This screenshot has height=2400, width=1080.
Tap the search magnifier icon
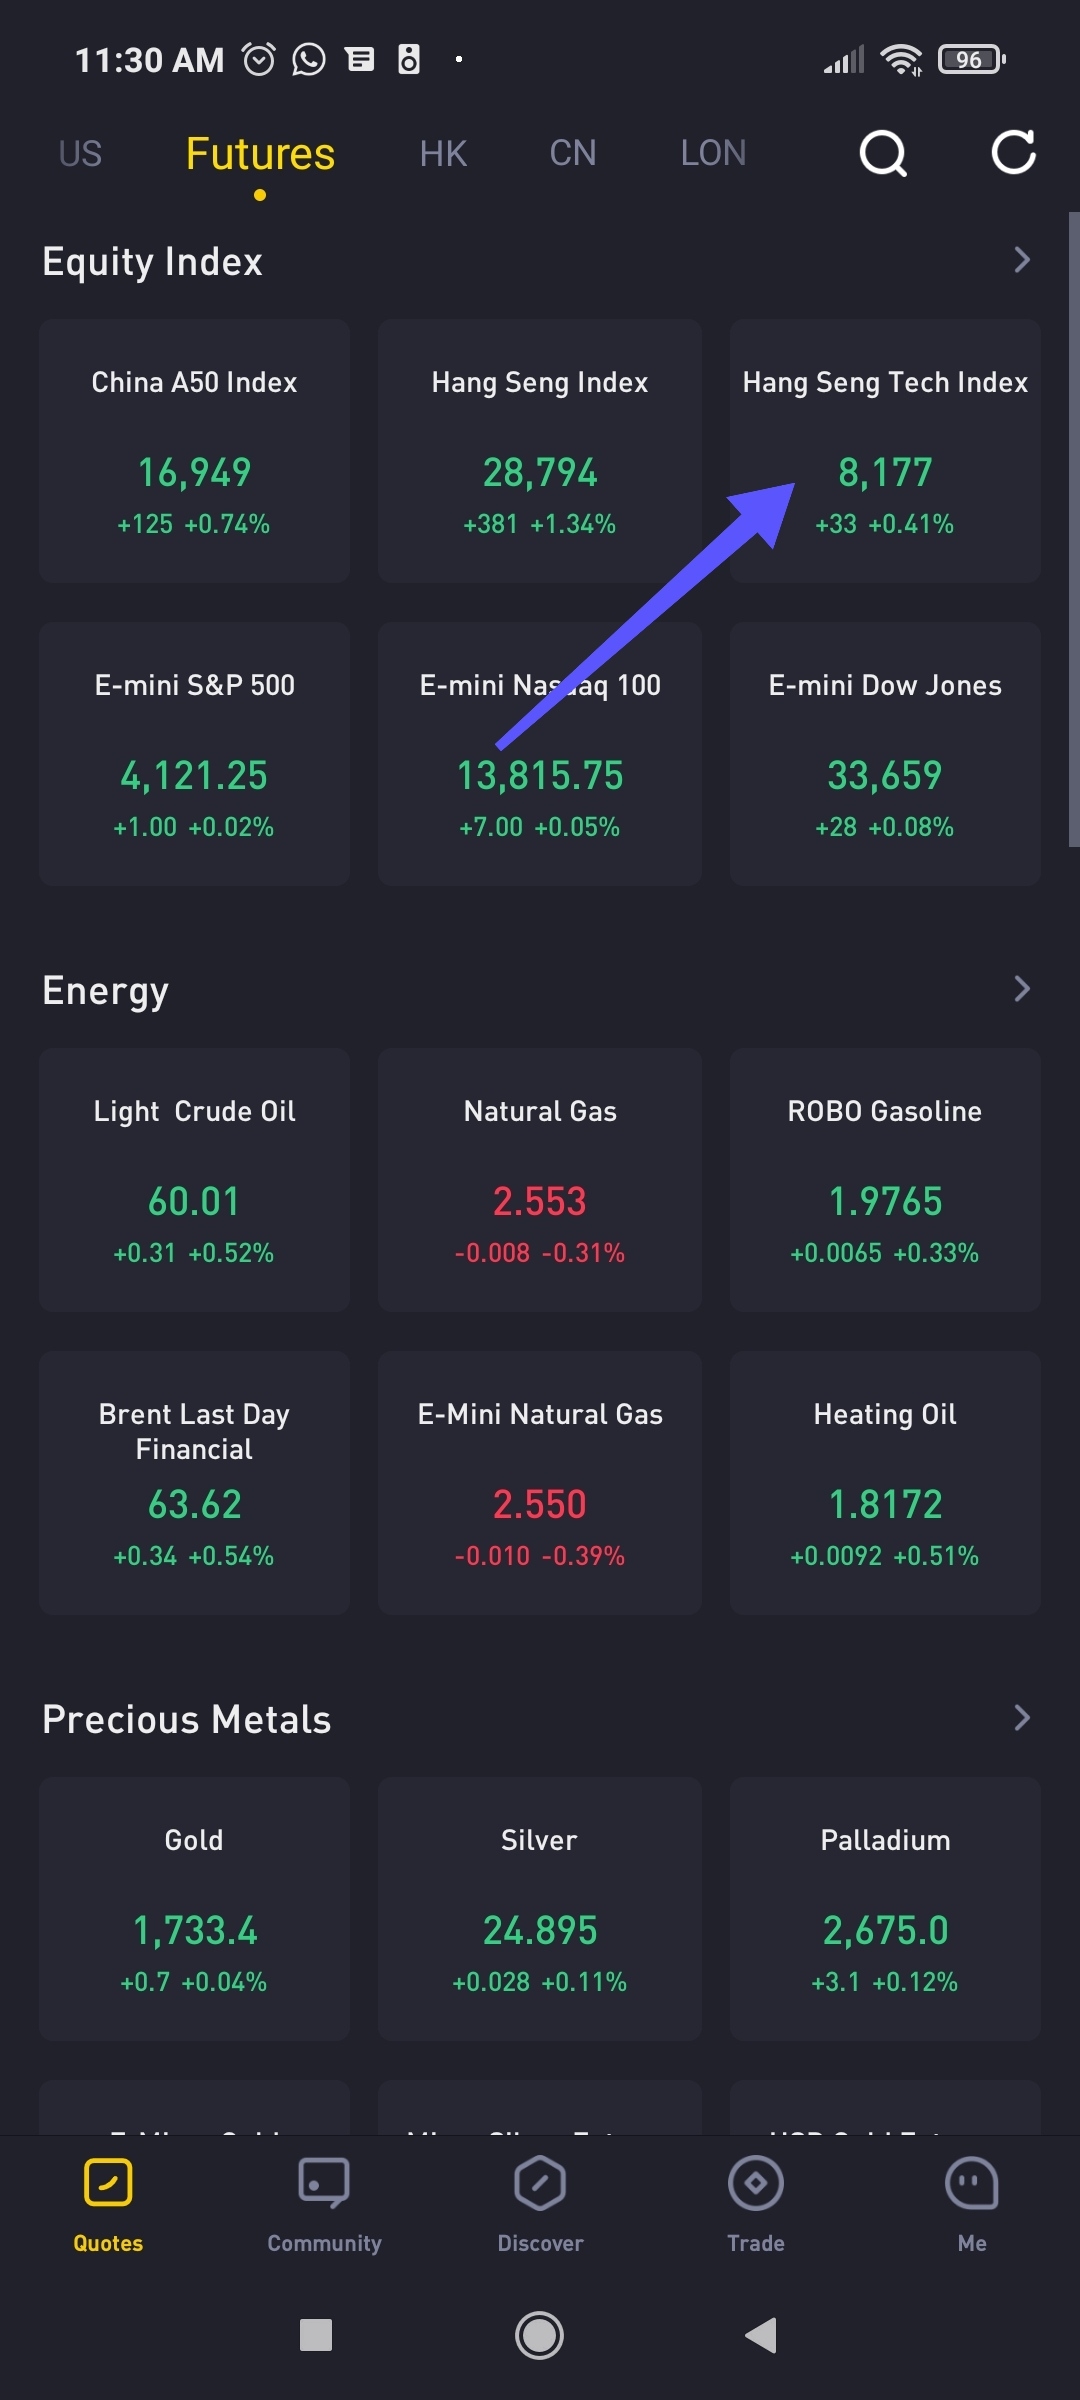(883, 153)
